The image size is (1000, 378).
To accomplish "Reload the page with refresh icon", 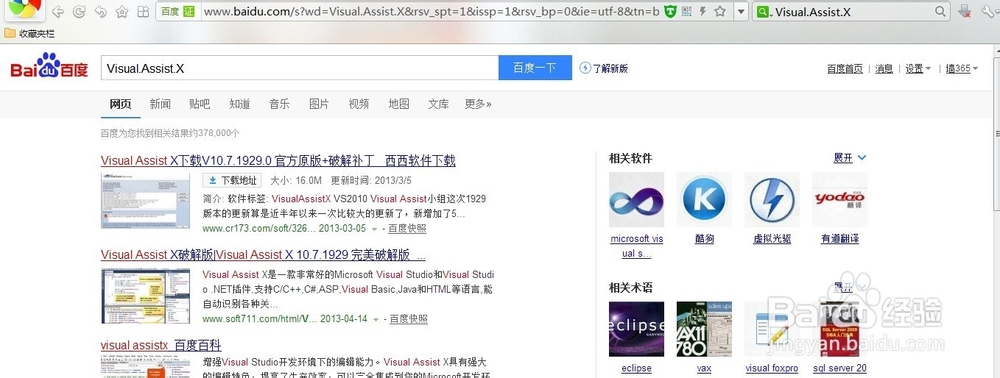I will pyautogui.click(x=79, y=11).
